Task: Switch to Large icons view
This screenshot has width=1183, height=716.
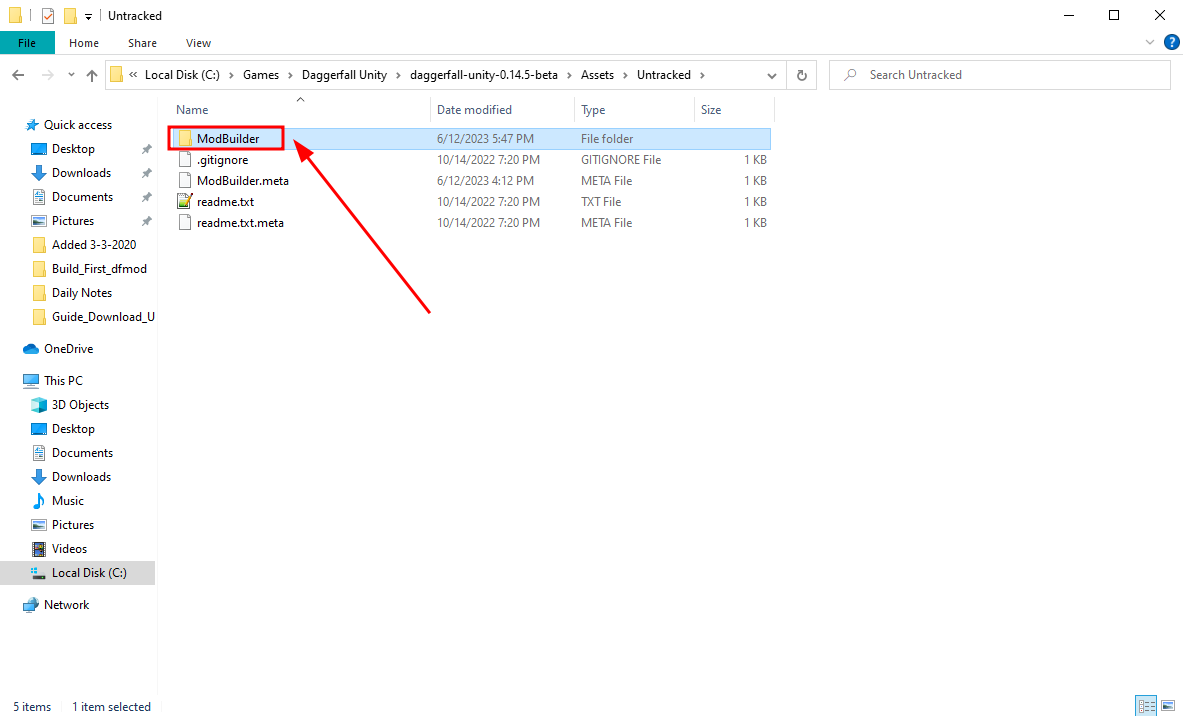Action: click(x=1167, y=706)
